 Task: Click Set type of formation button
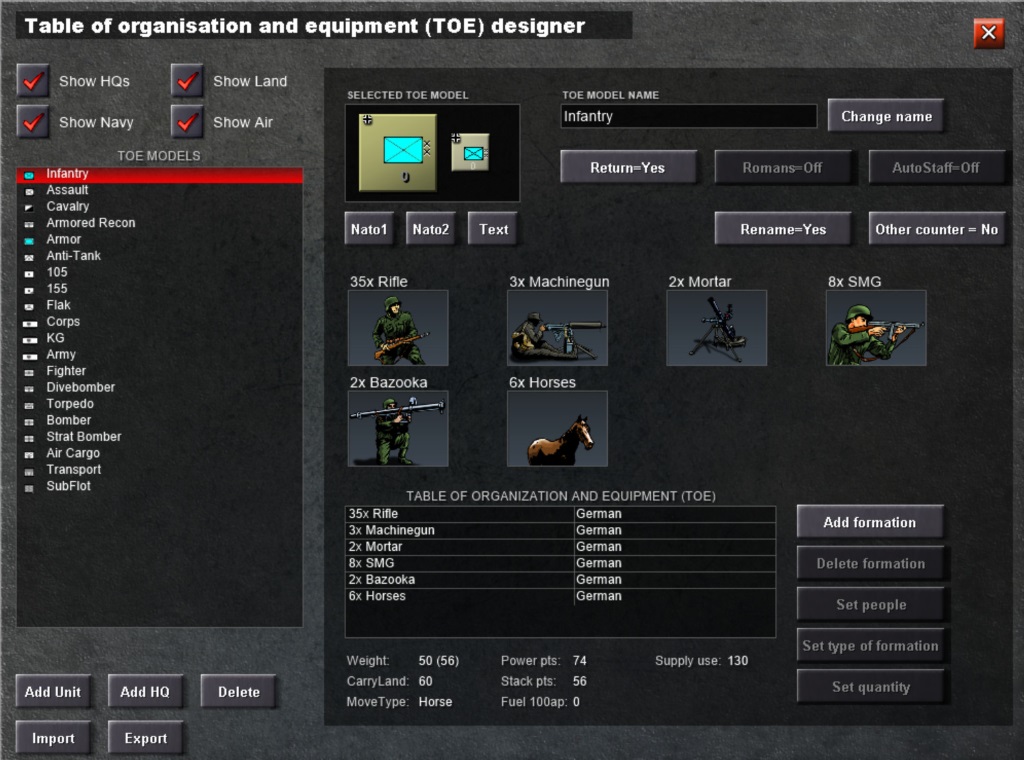click(870, 646)
